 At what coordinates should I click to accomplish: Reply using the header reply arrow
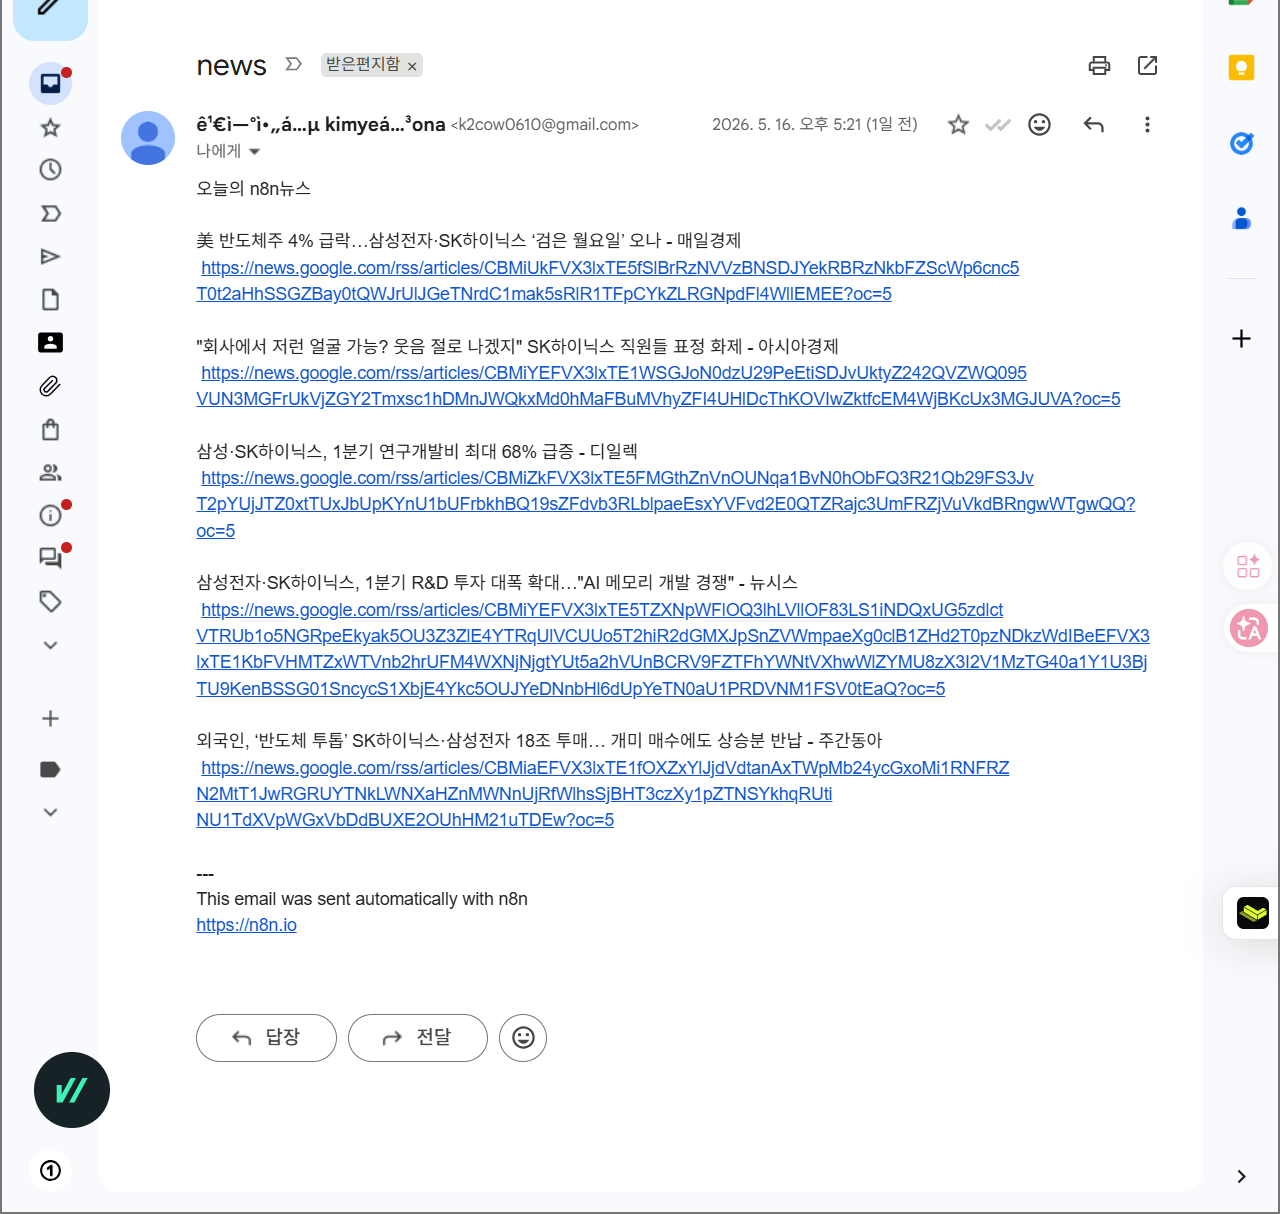pyautogui.click(x=1094, y=125)
